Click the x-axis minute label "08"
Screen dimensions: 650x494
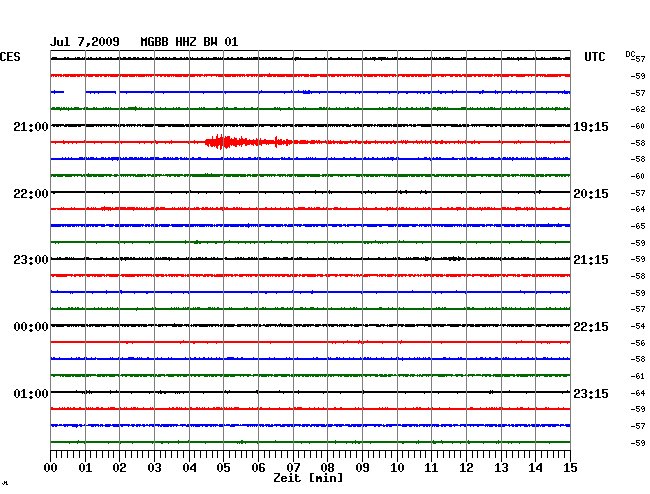tap(327, 468)
